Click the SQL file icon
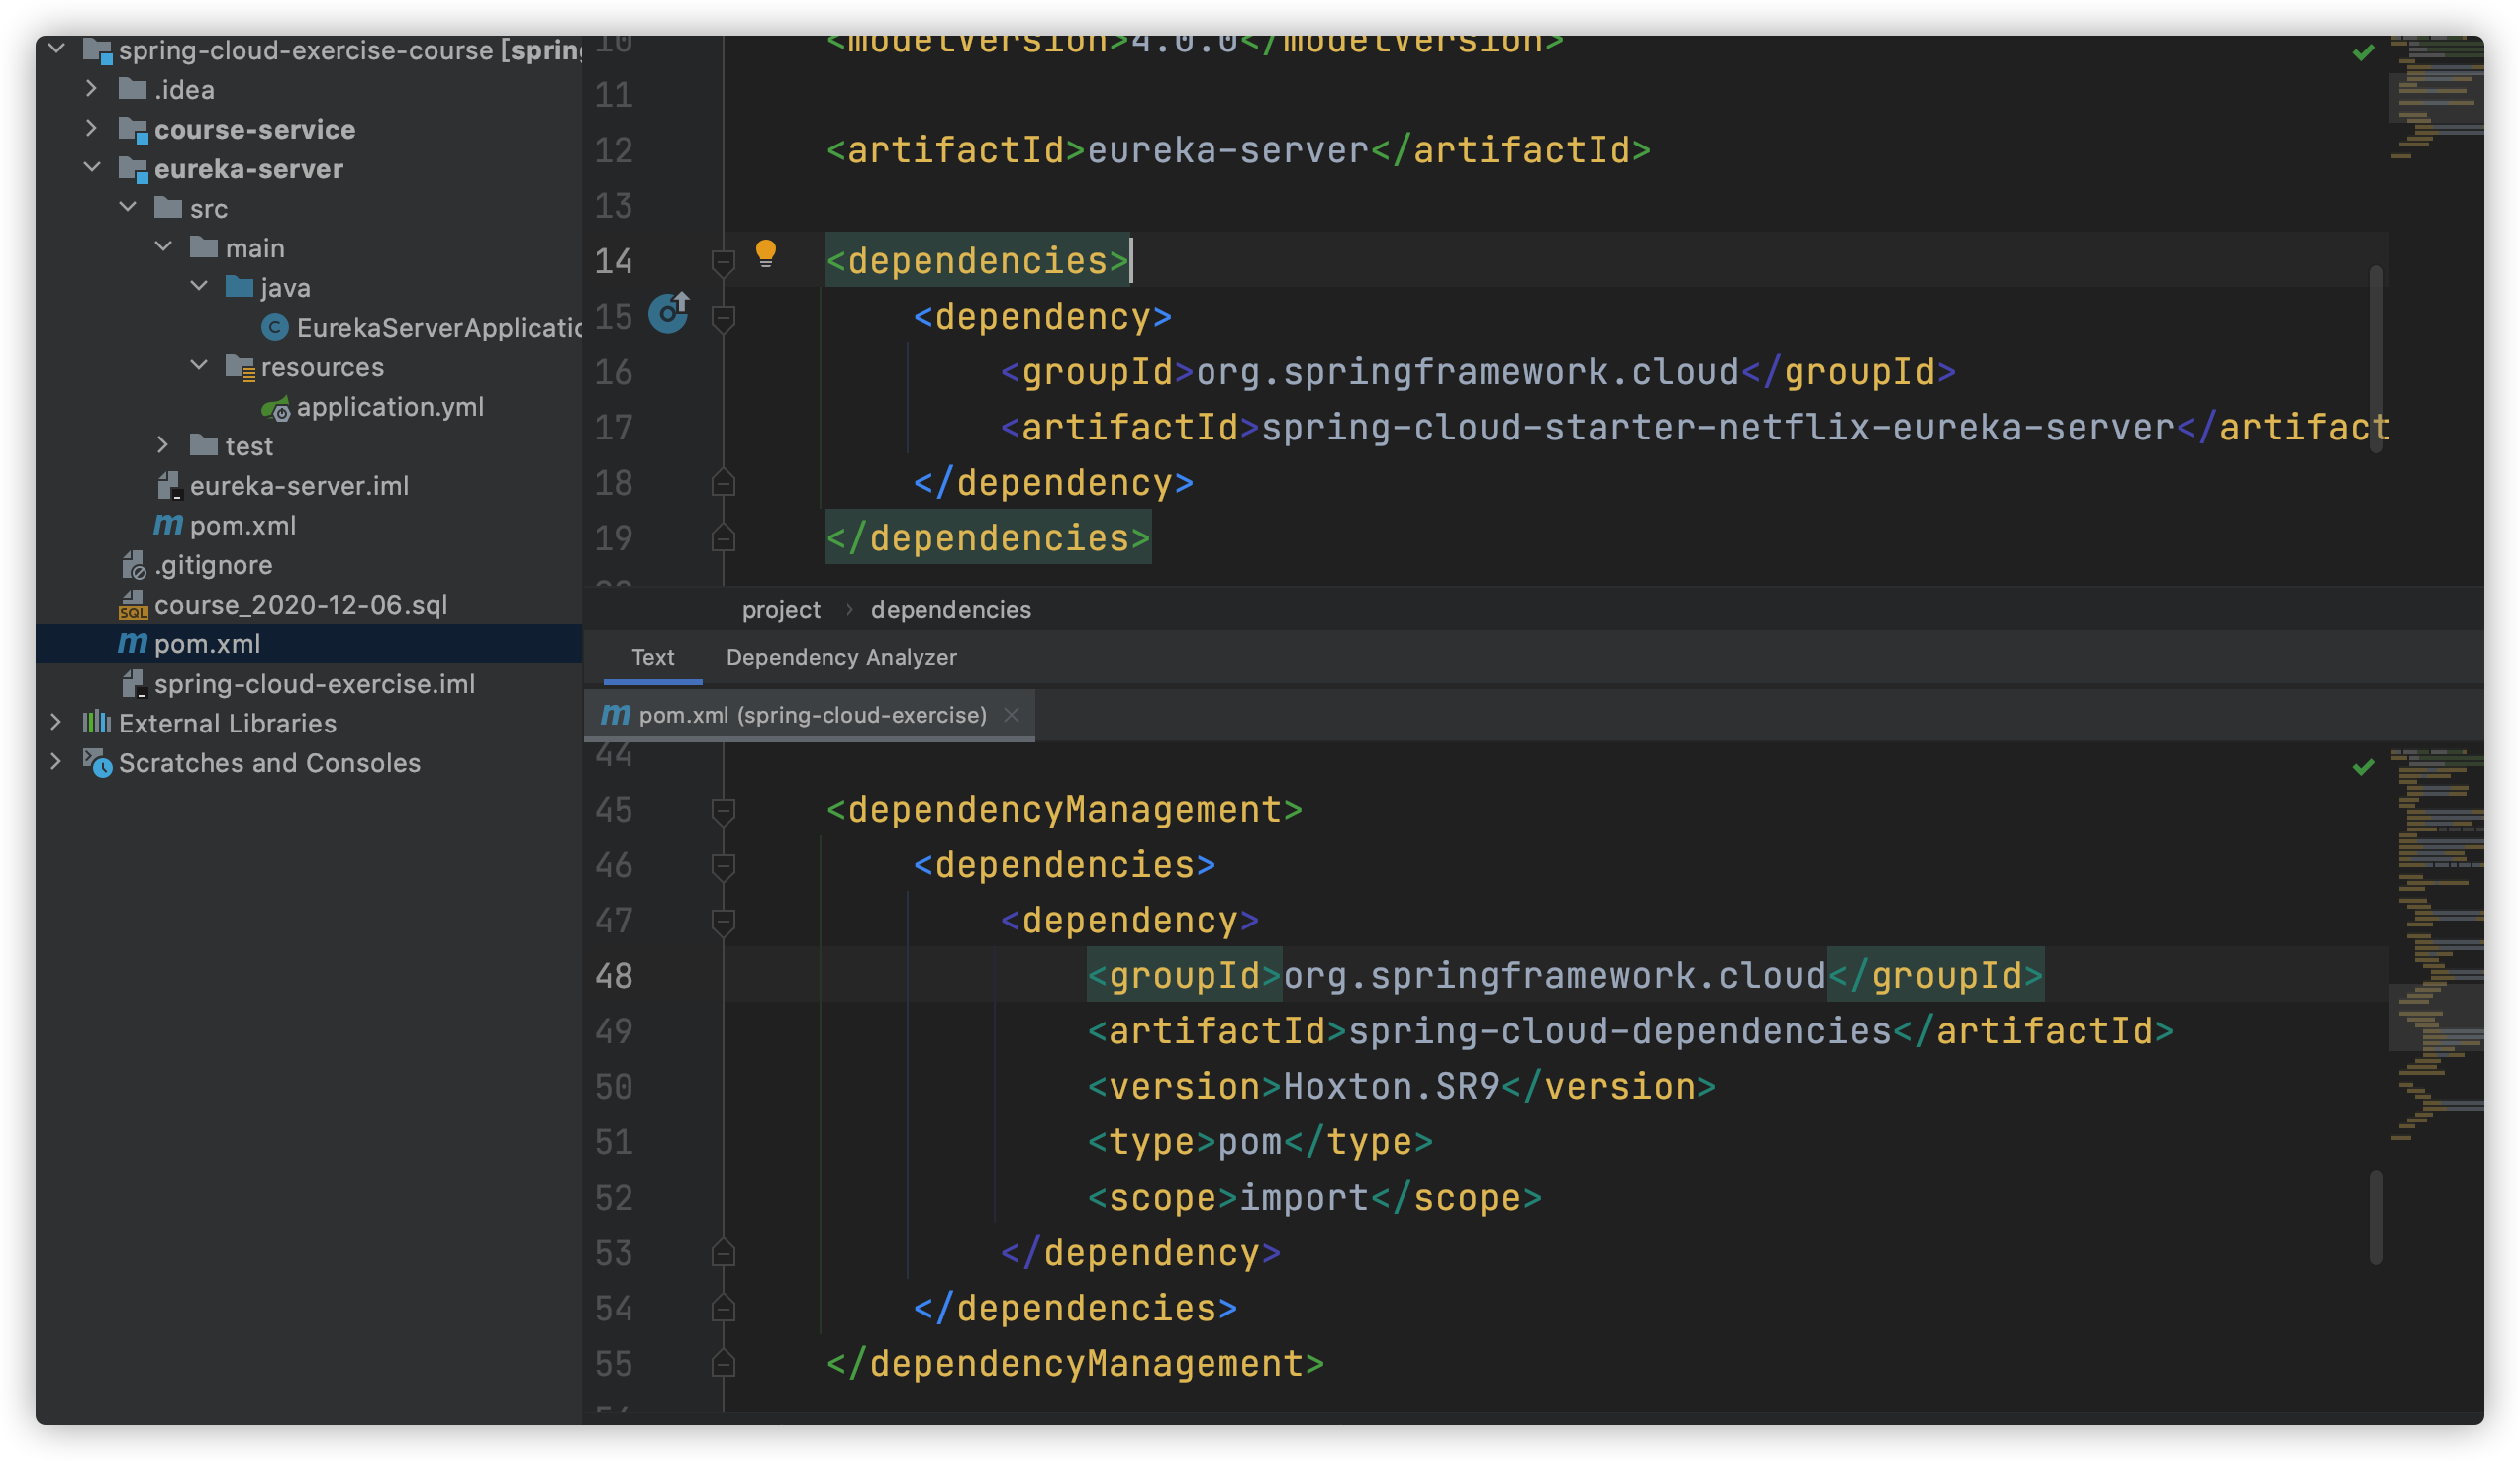Viewport: 2520px width, 1461px height. click(133, 605)
